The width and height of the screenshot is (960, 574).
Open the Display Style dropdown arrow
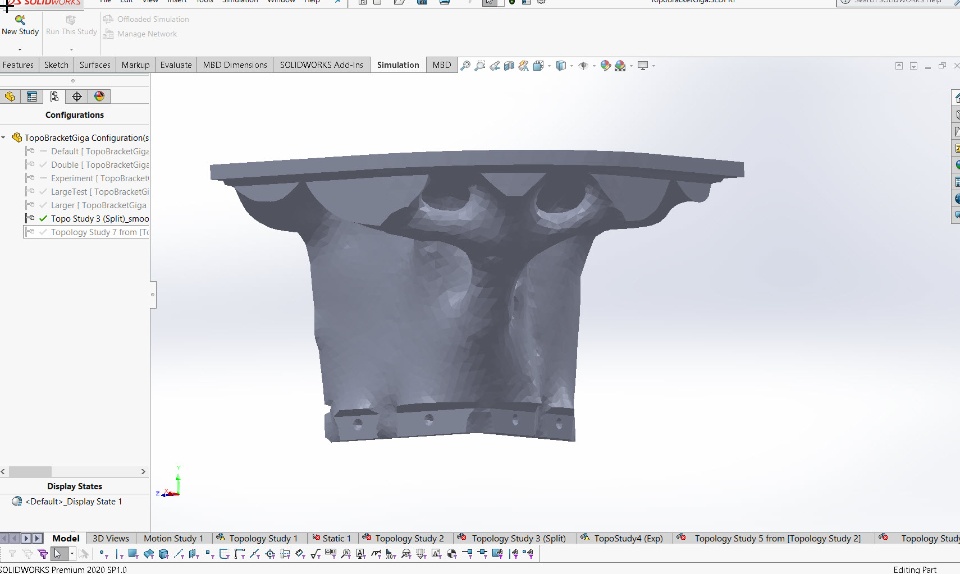point(571,65)
